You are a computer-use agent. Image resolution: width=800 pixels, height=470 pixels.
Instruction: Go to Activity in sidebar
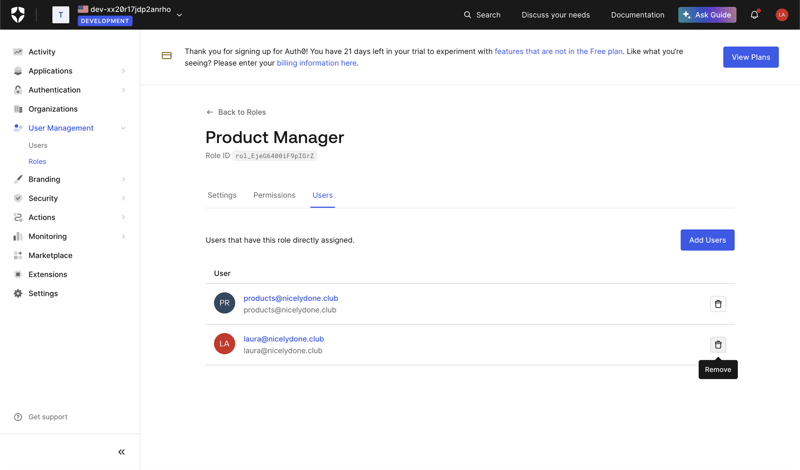(x=42, y=52)
